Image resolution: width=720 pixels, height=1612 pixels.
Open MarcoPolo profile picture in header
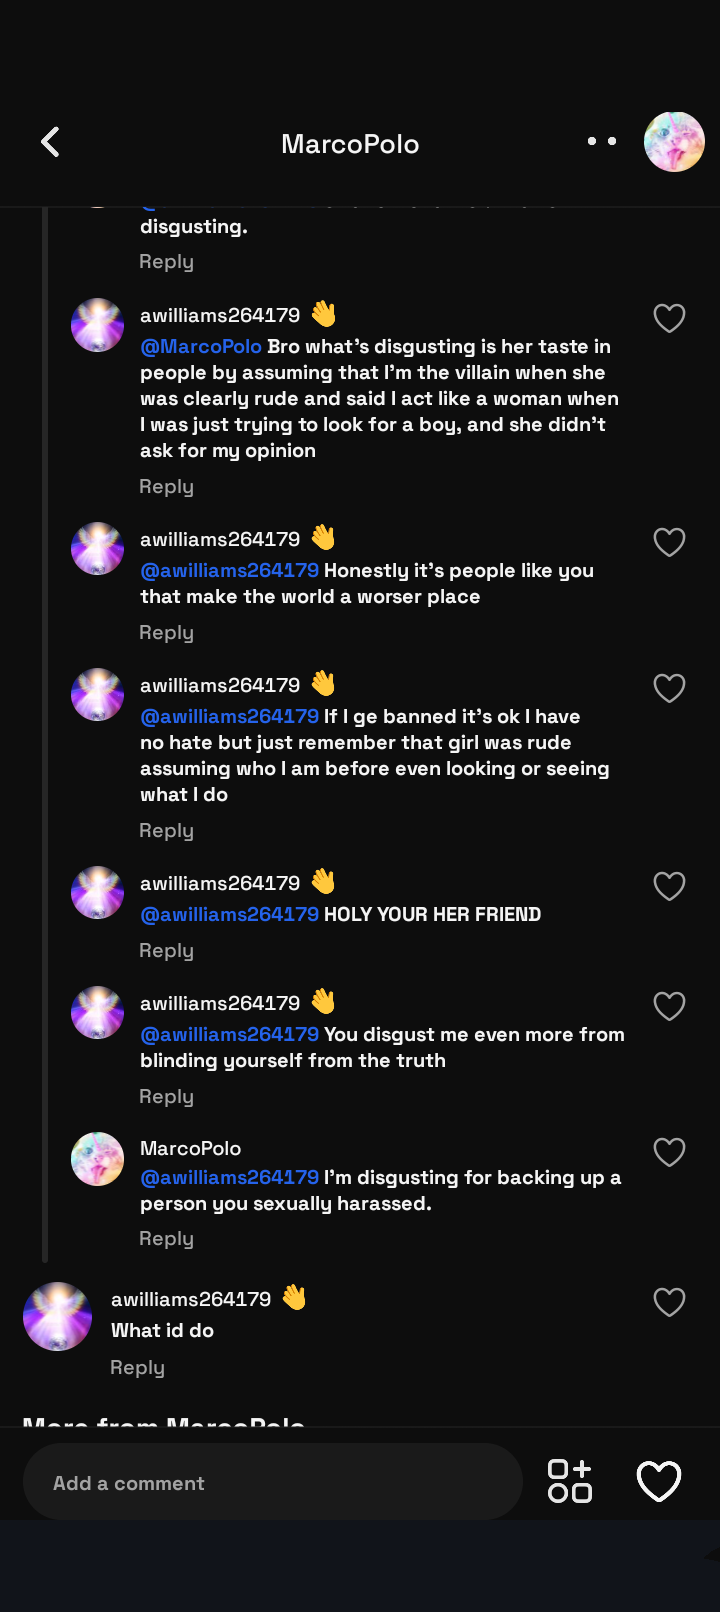point(674,142)
